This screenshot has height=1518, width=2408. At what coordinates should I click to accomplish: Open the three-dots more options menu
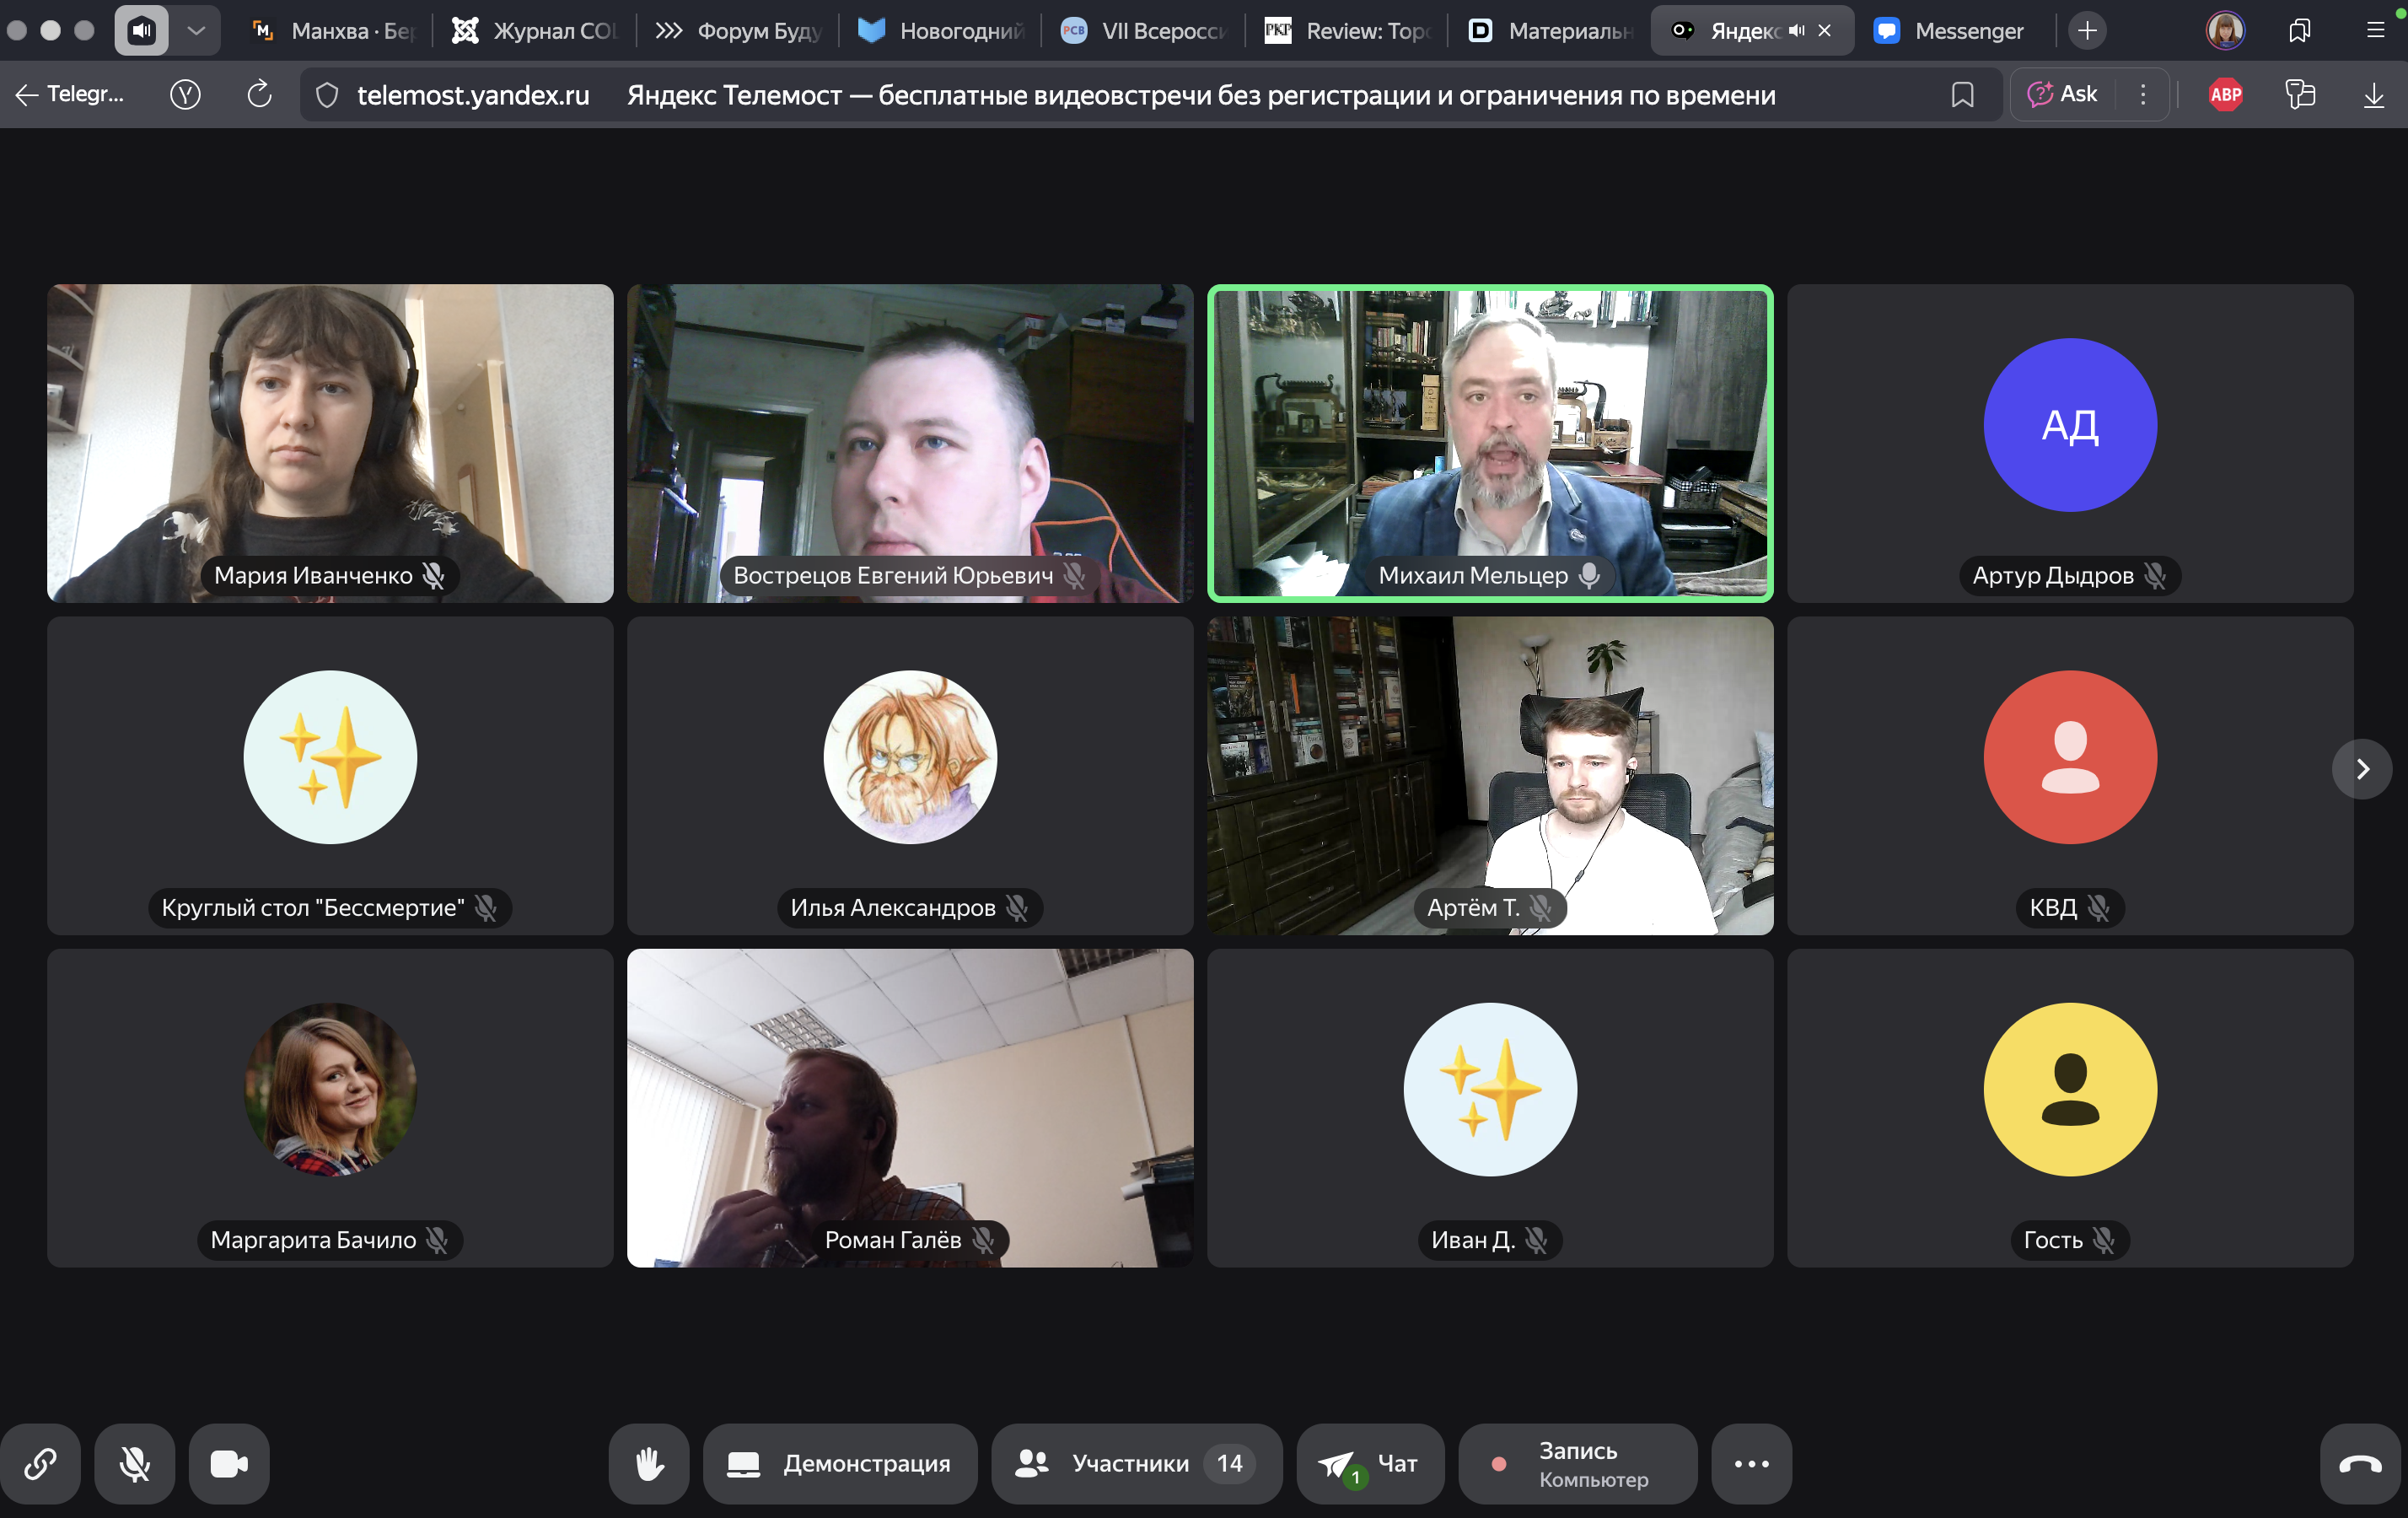1751,1464
